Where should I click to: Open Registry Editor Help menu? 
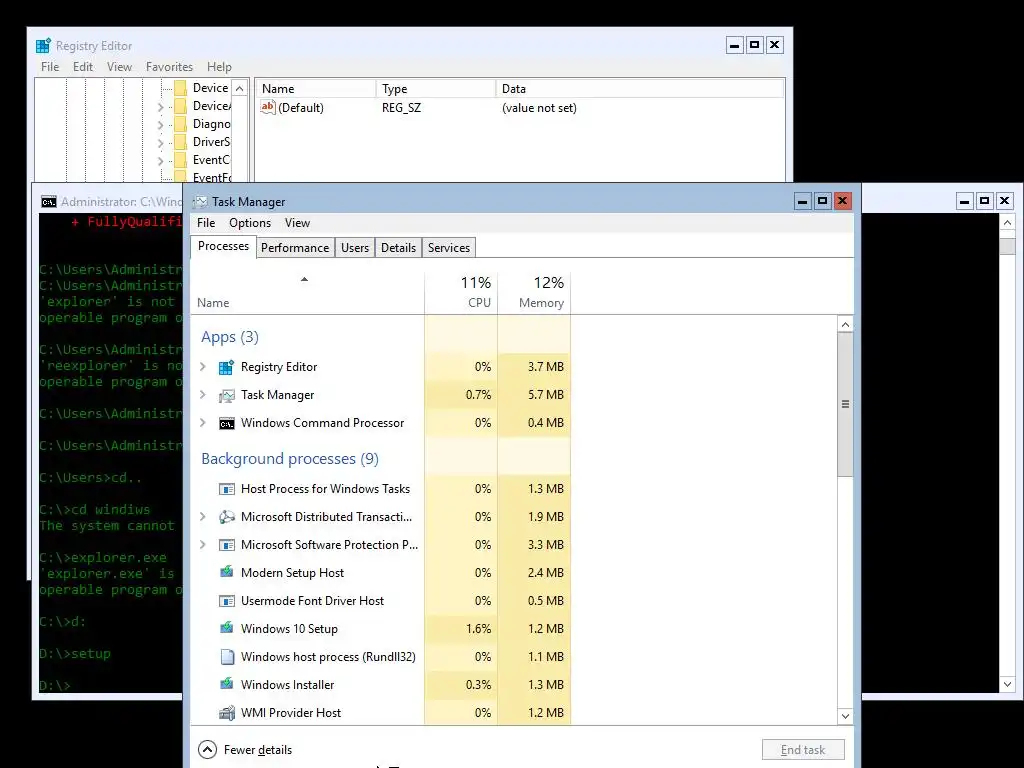coord(219,67)
